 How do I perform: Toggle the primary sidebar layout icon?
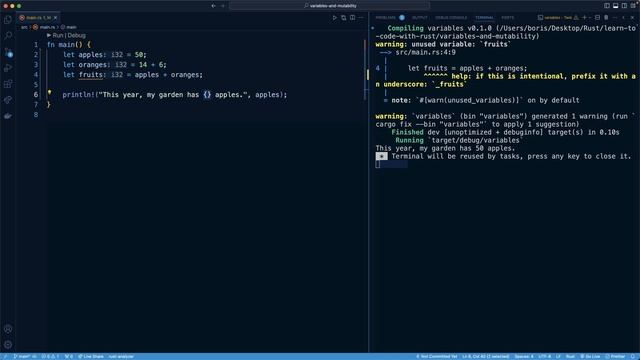click(x=607, y=6)
